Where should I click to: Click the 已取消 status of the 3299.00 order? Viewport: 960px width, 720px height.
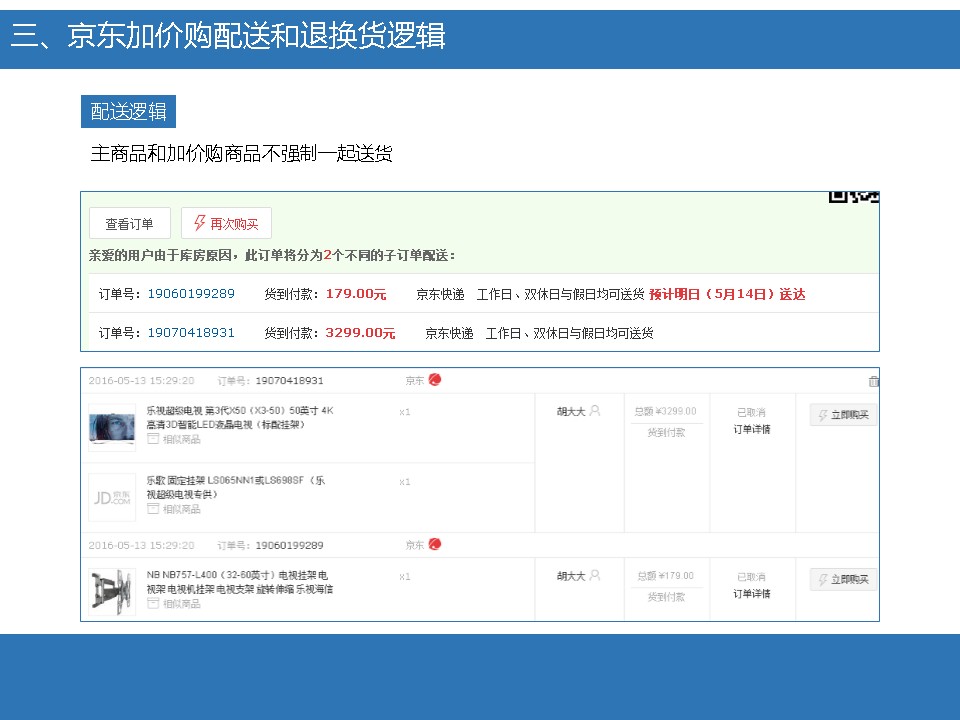pyautogui.click(x=751, y=413)
